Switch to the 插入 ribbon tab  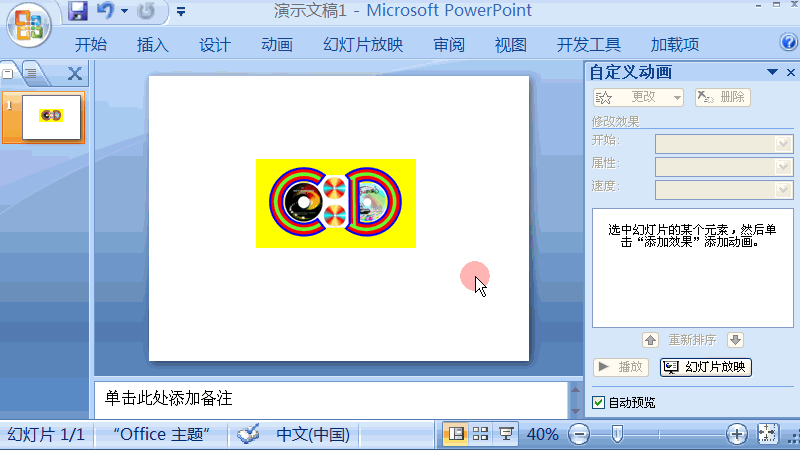(153, 45)
